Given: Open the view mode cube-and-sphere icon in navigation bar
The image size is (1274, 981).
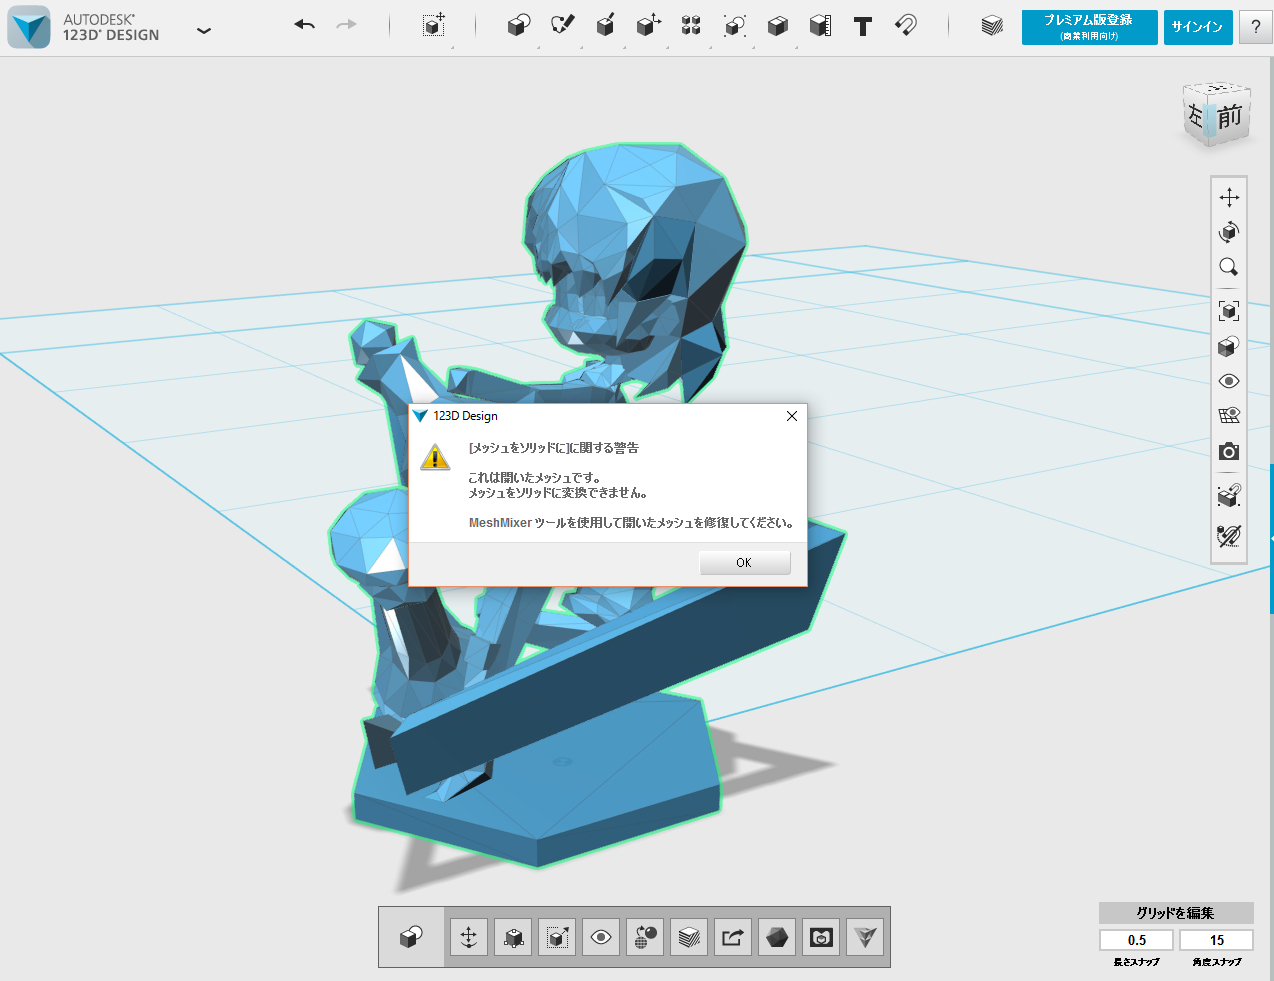Looking at the screenshot, I should tap(1229, 346).
